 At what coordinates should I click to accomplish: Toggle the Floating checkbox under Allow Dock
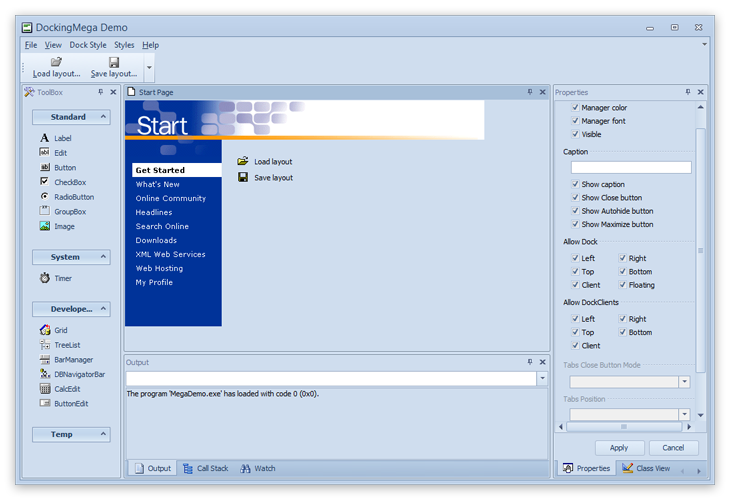point(622,285)
